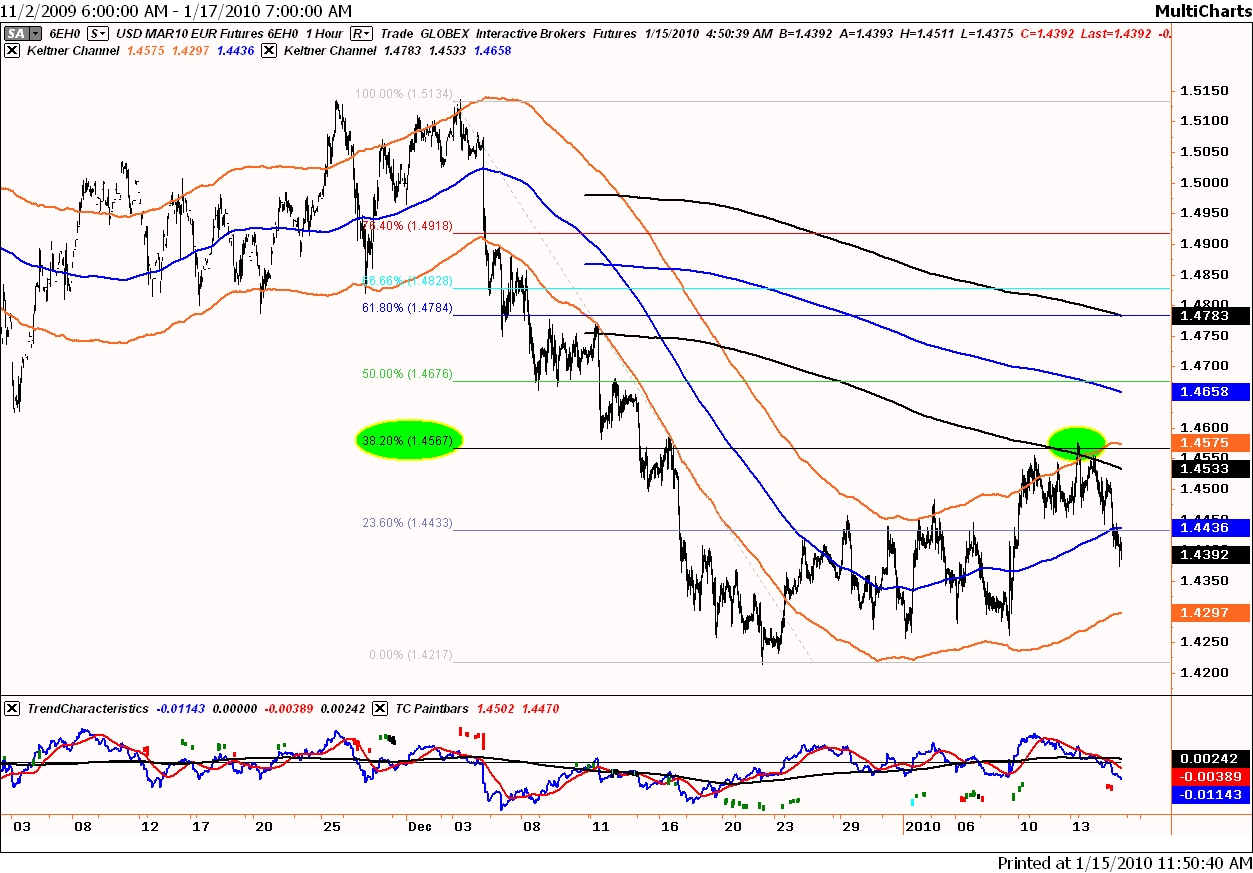Open the R resolution dropdown
Viewport: 1253px width, 873px height.
(363, 33)
